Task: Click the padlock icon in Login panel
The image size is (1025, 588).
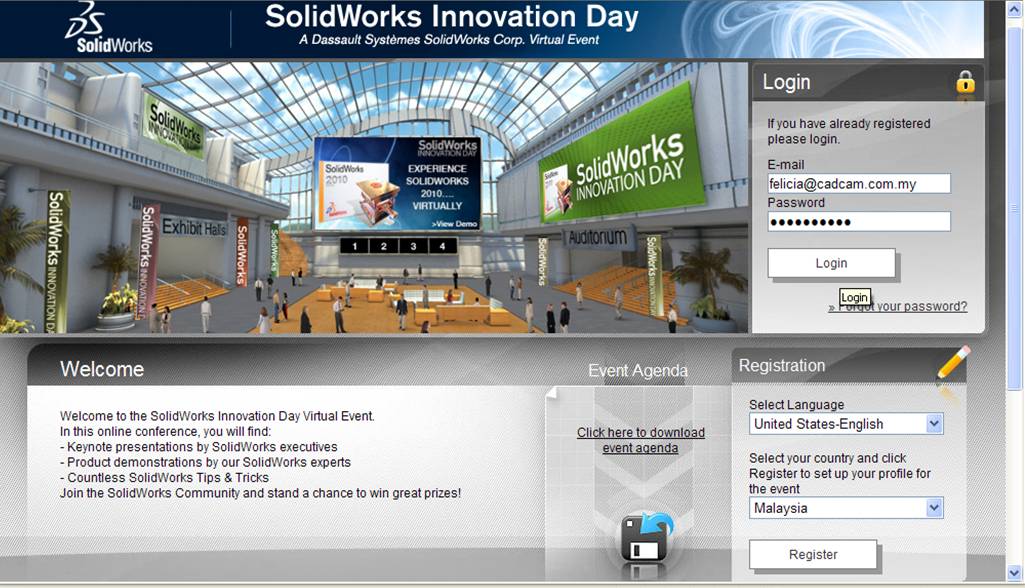Action: pos(965,82)
